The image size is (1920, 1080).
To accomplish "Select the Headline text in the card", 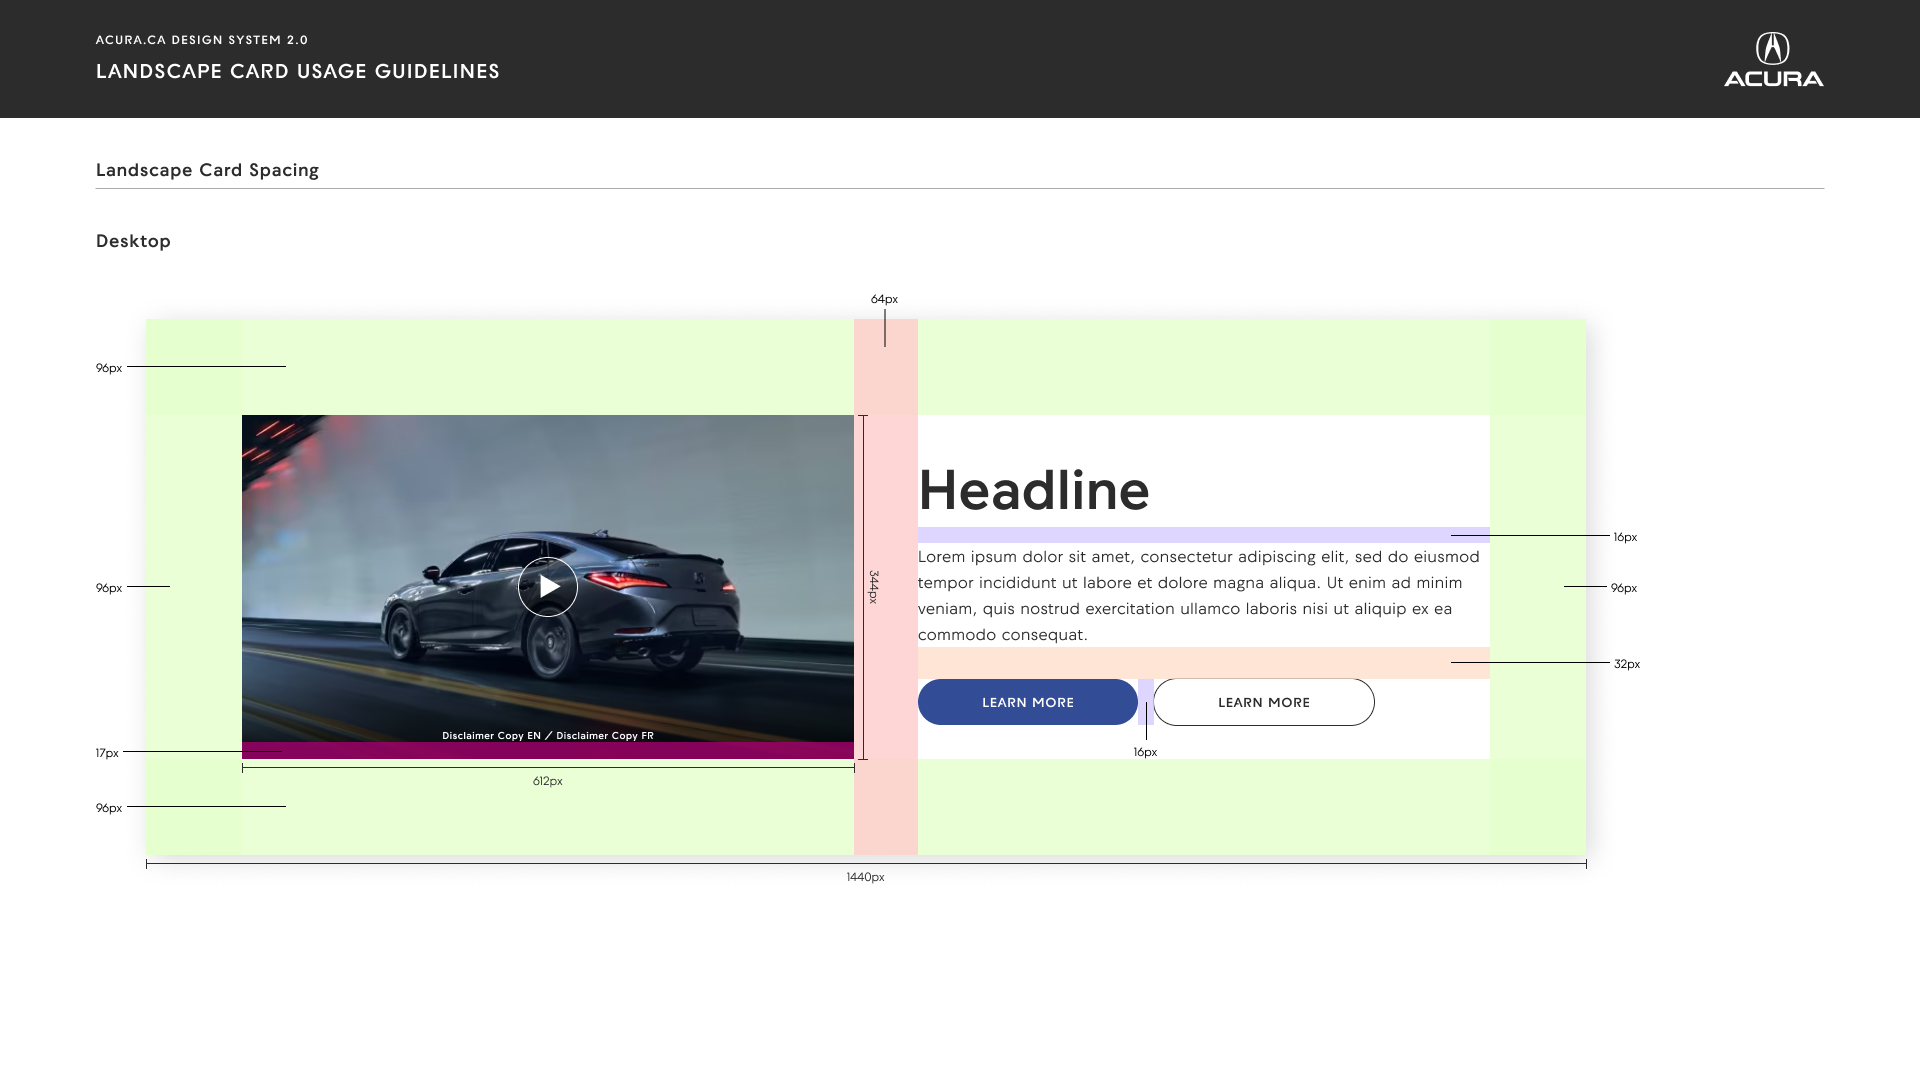I will point(1034,490).
